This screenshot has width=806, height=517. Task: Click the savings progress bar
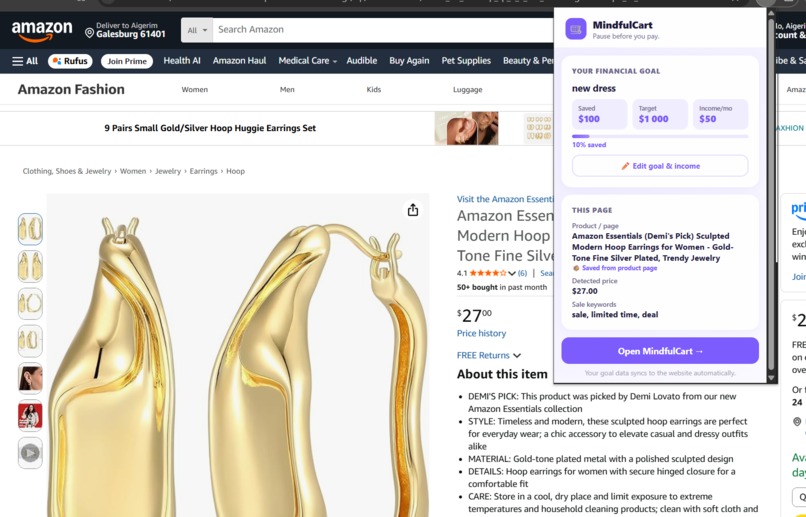point(660,136)
